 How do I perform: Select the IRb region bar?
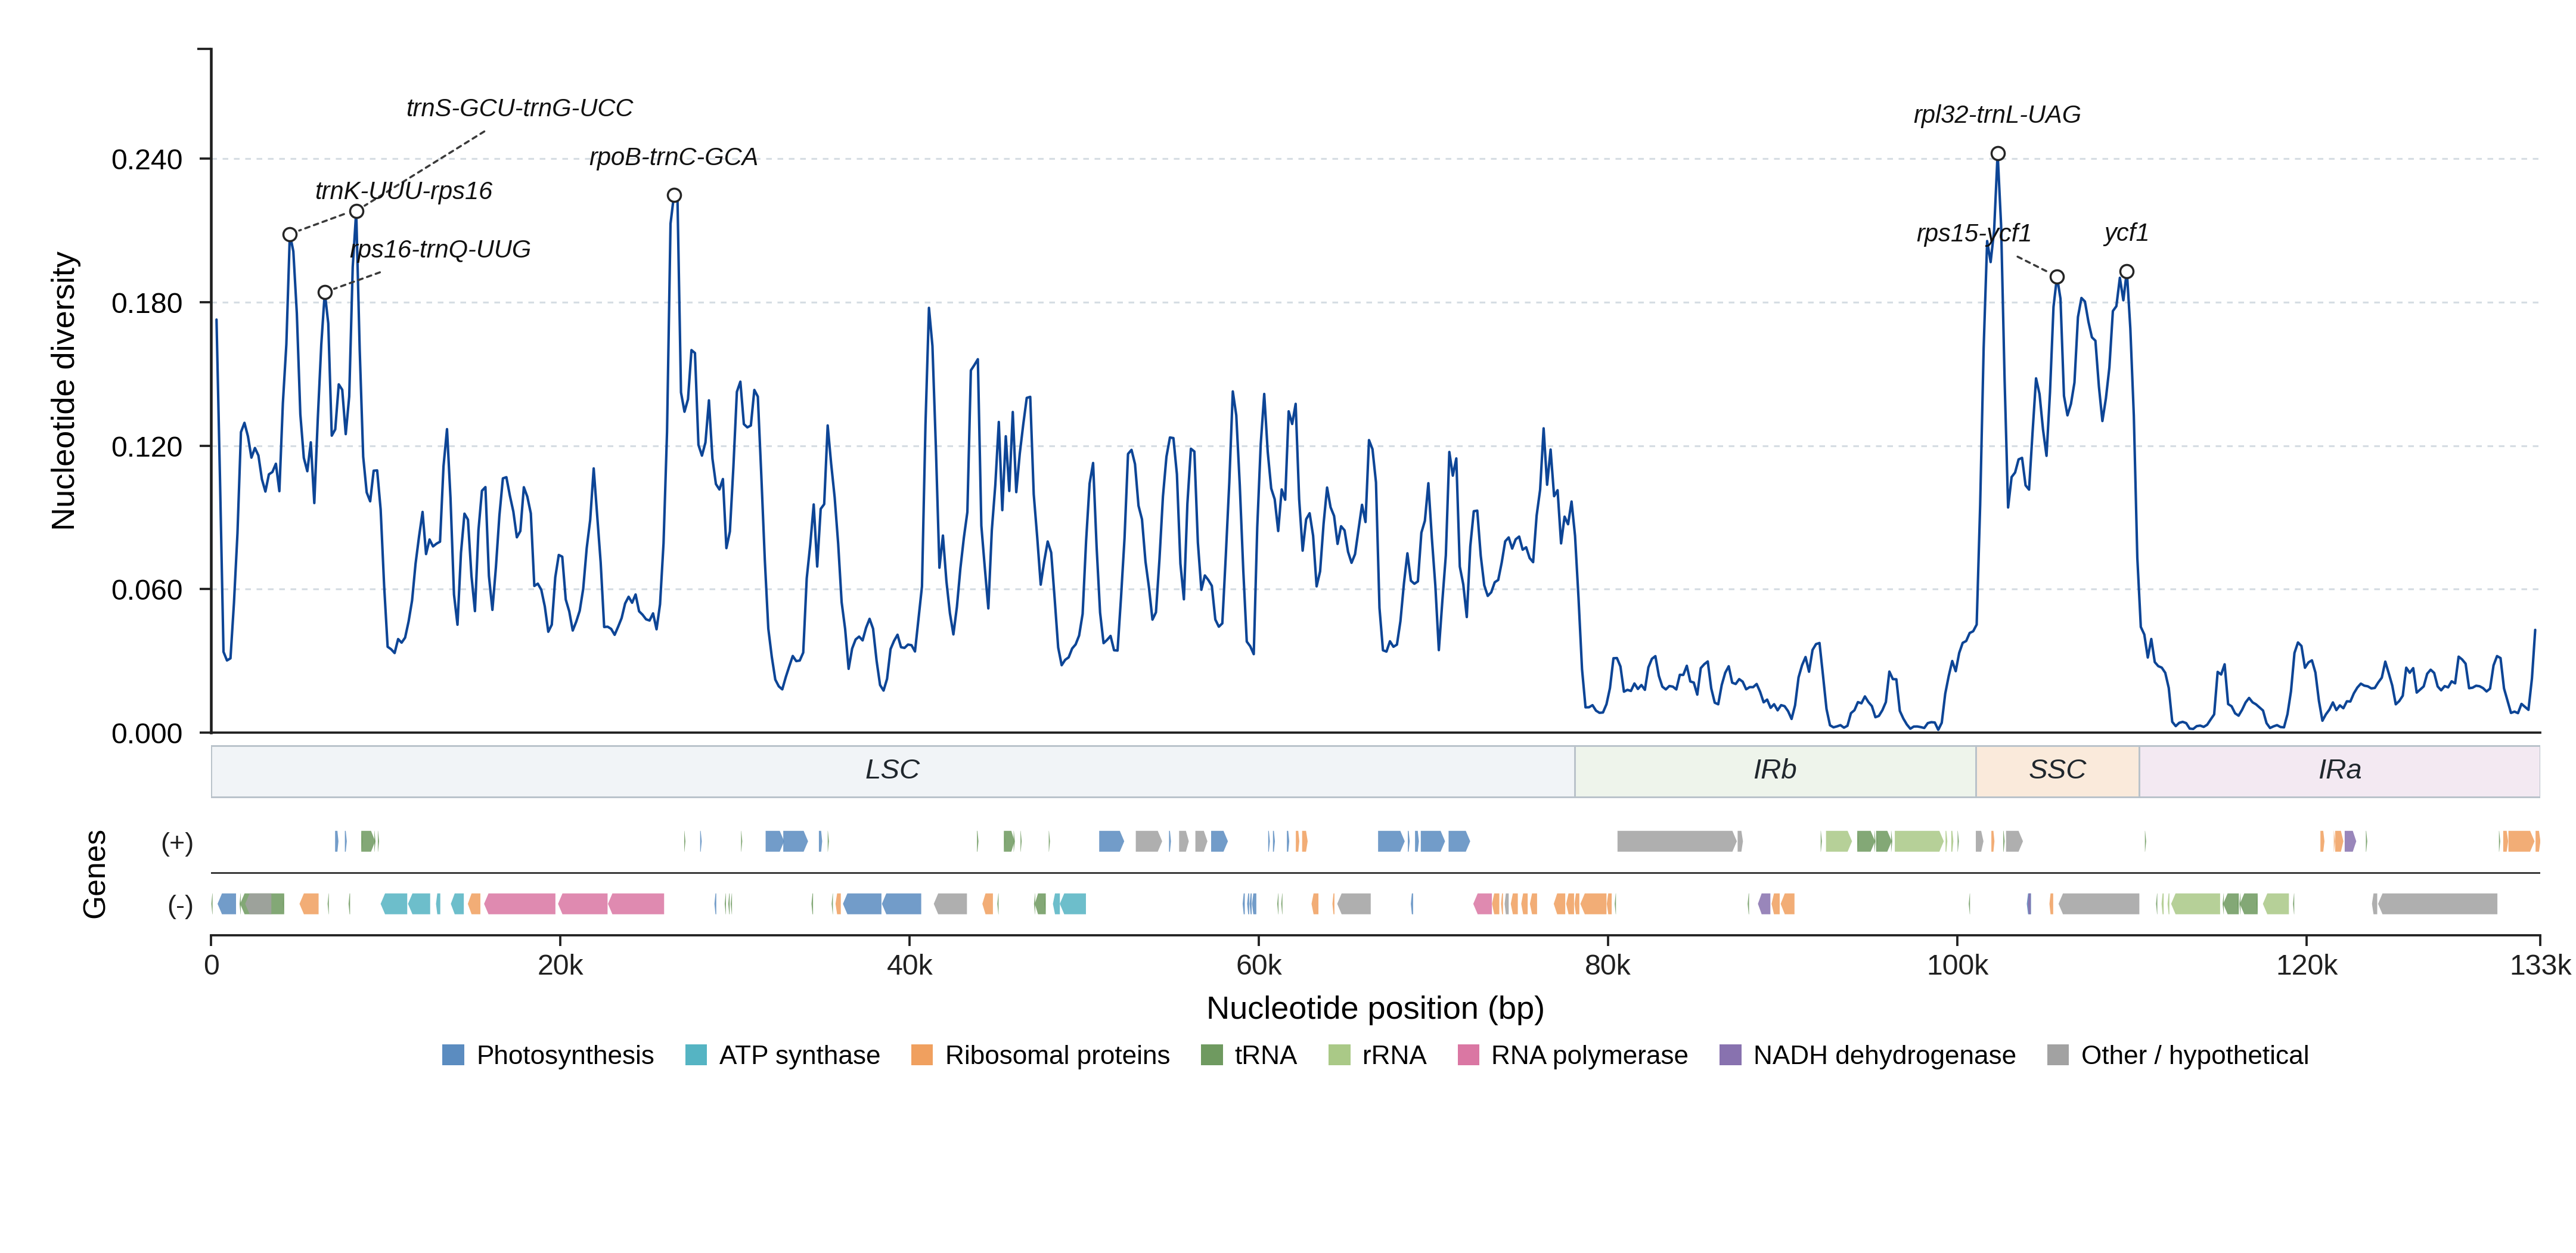click(1775, 771)
